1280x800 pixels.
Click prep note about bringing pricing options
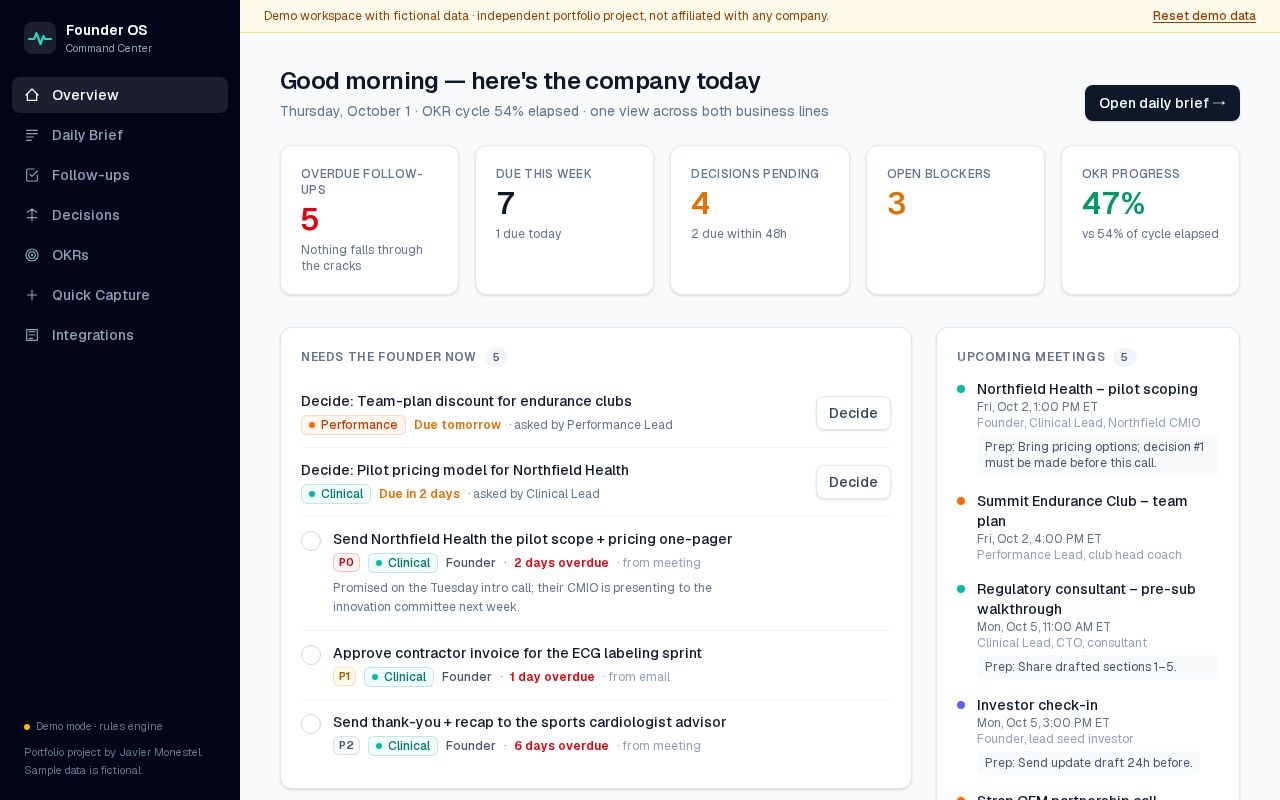click(x=1098, y=455)
